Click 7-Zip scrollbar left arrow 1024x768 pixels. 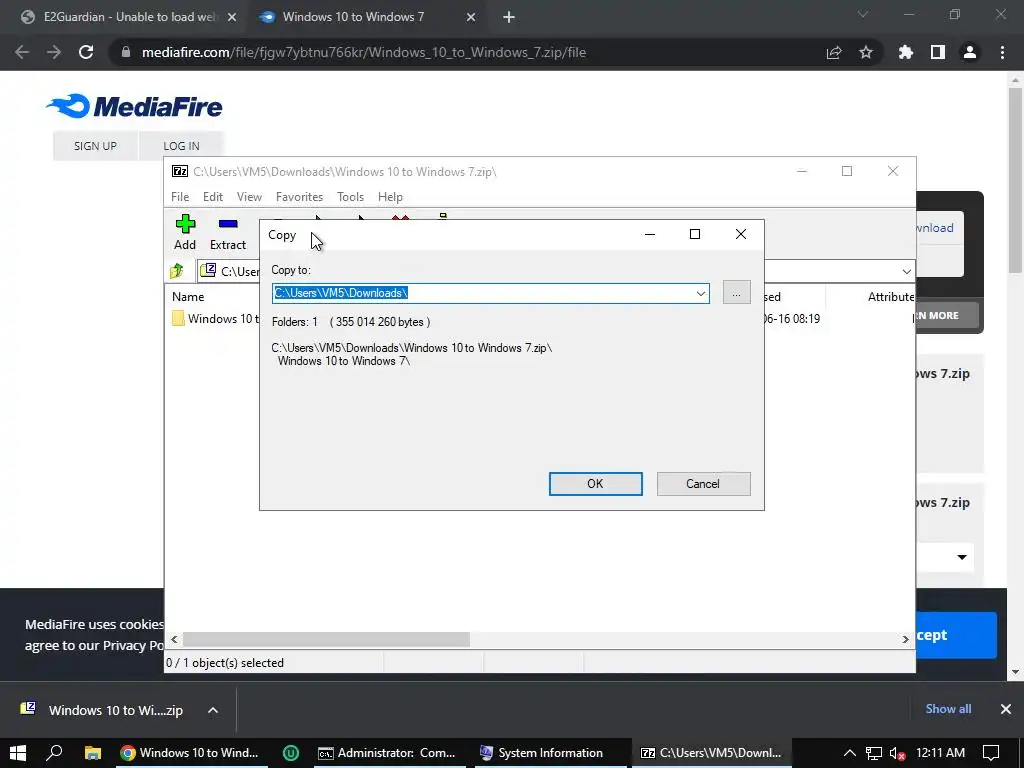coord(174,639)
